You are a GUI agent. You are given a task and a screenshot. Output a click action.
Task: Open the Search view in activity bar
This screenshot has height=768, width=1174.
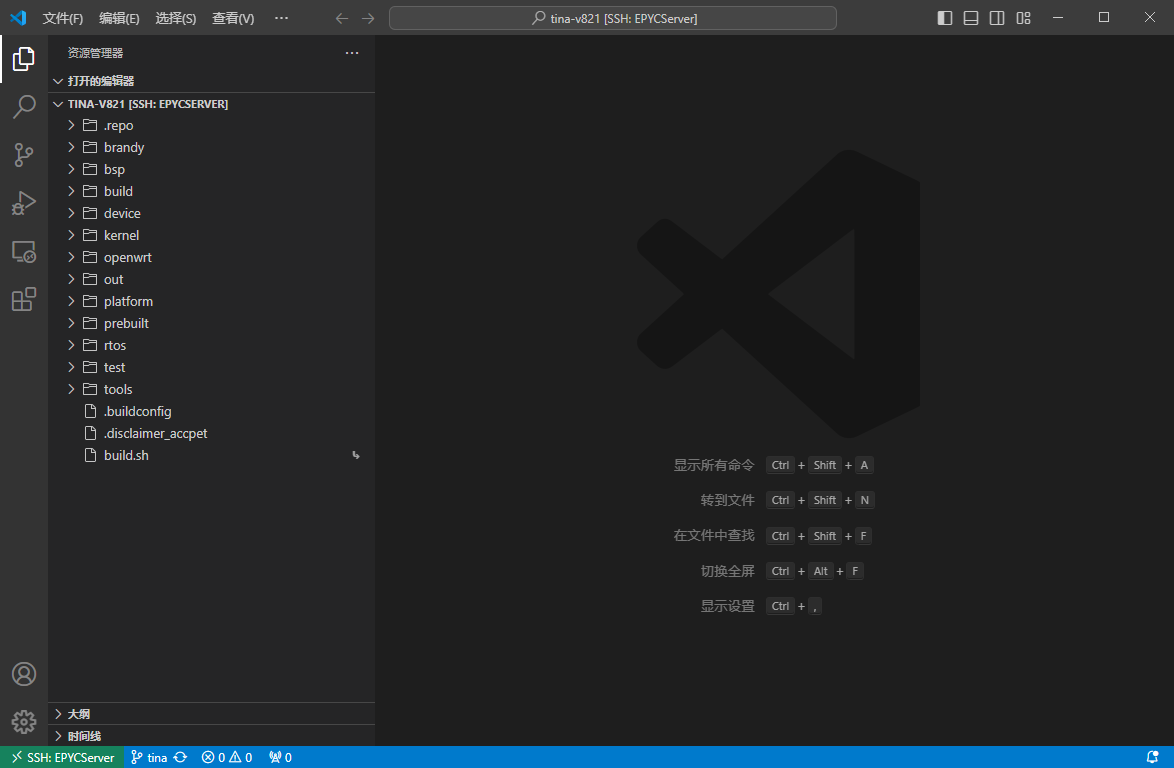click(24, 107)
